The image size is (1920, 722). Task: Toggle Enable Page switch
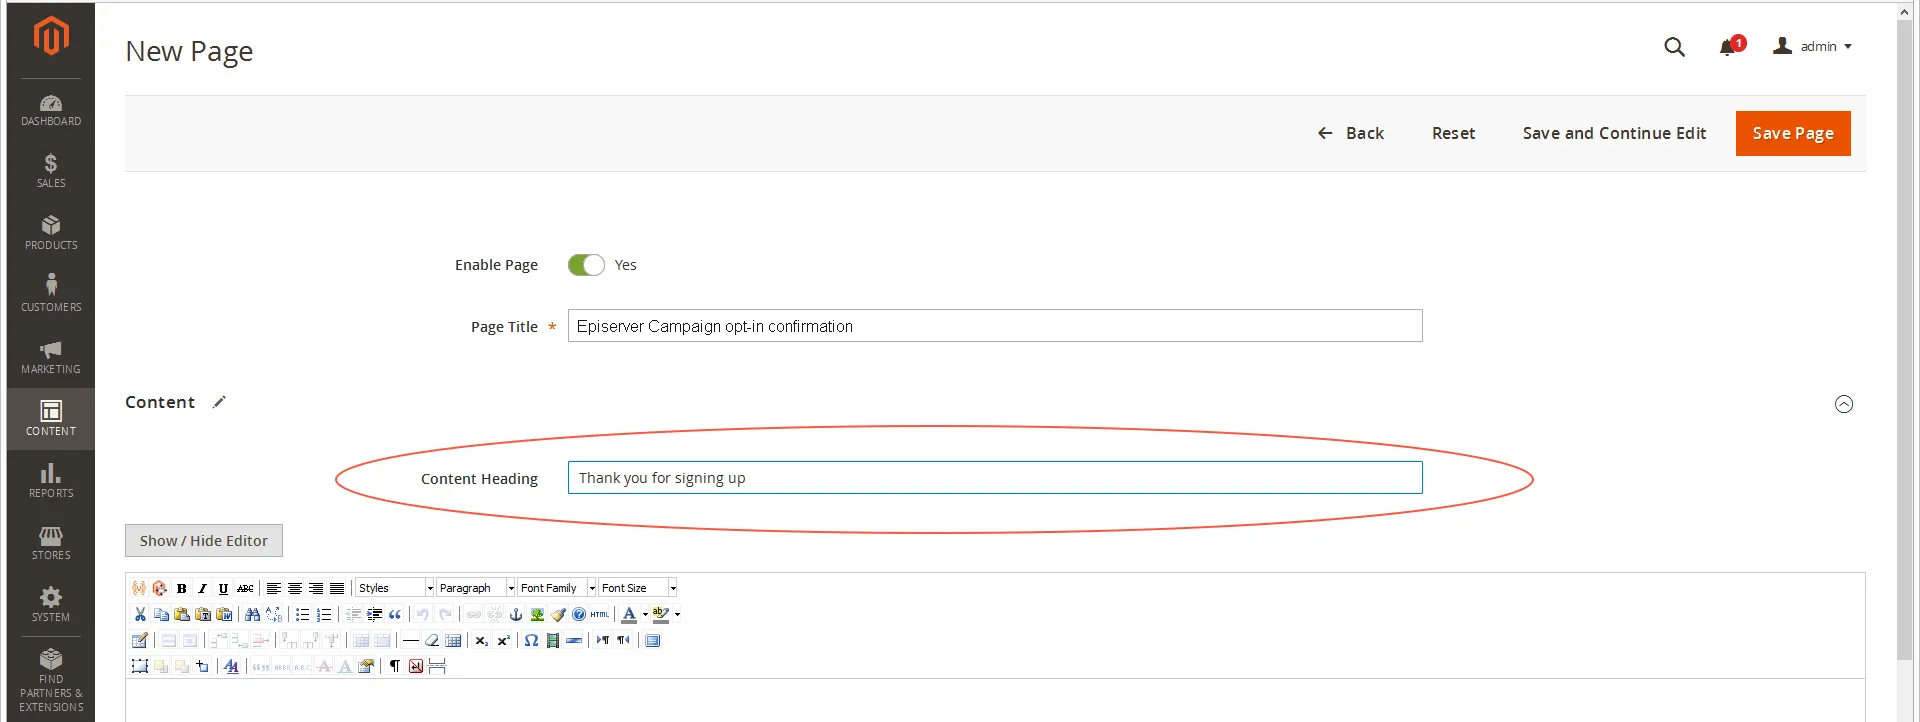point(586,265)
